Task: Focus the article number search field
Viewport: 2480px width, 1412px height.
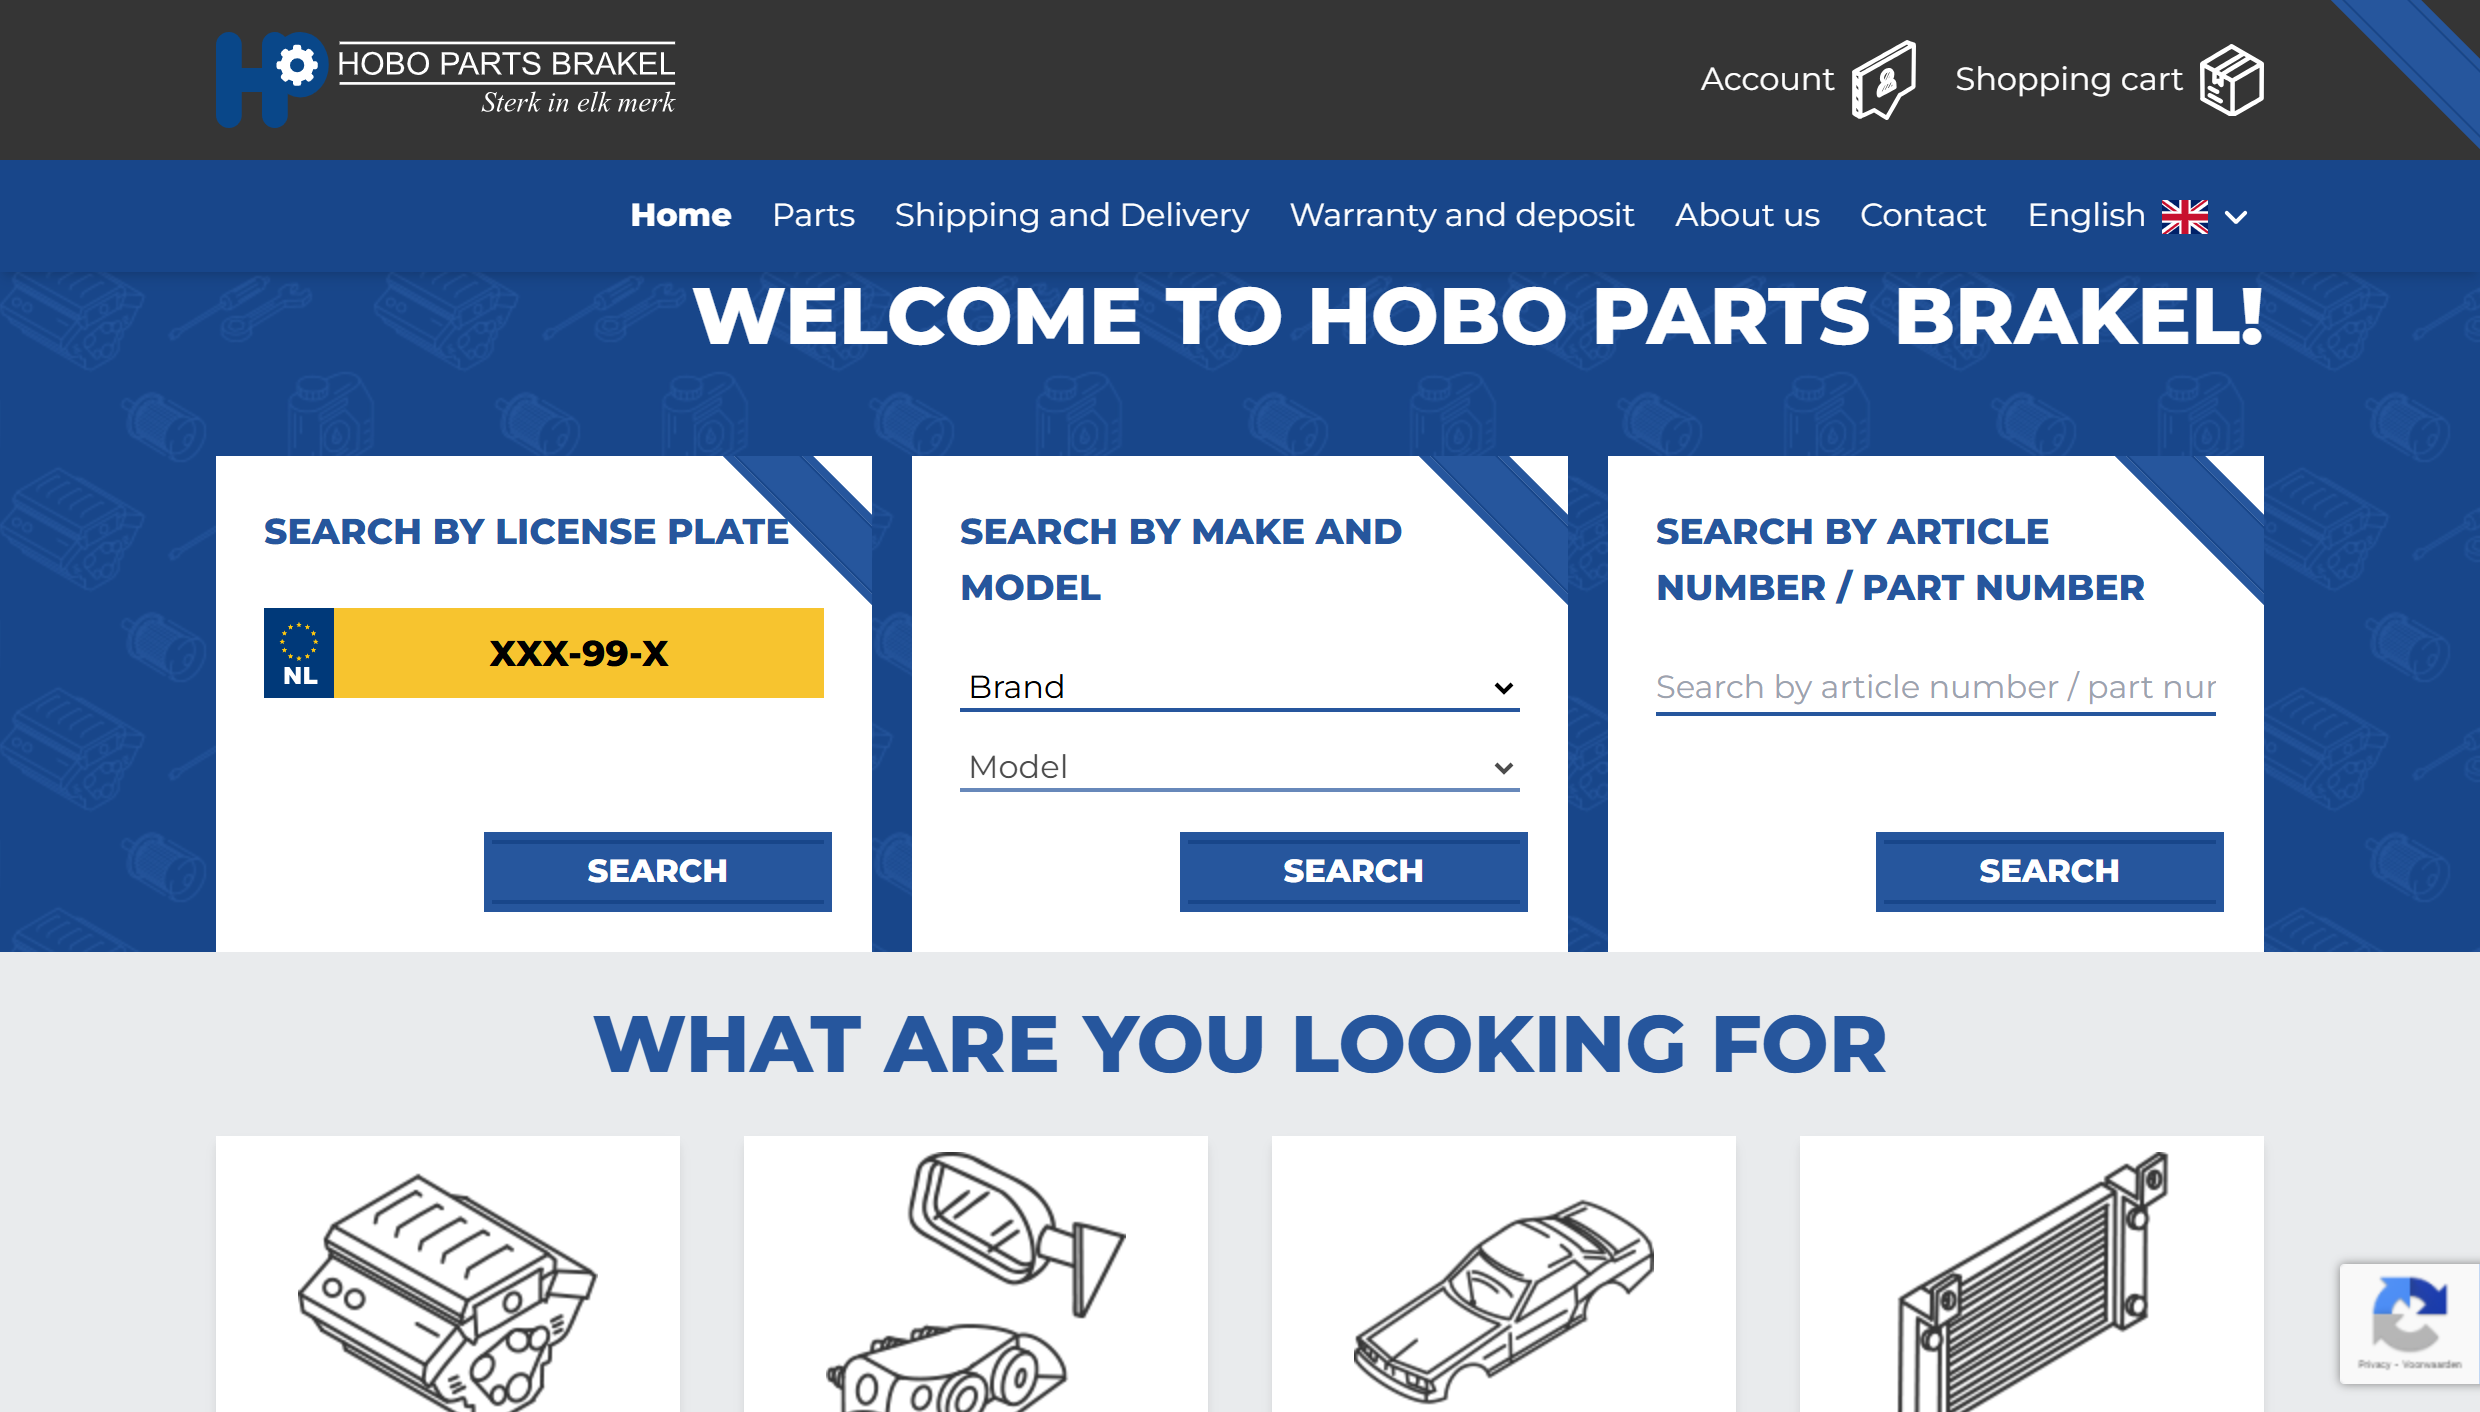Action: pyautogui.click(x=1935, y=687)
